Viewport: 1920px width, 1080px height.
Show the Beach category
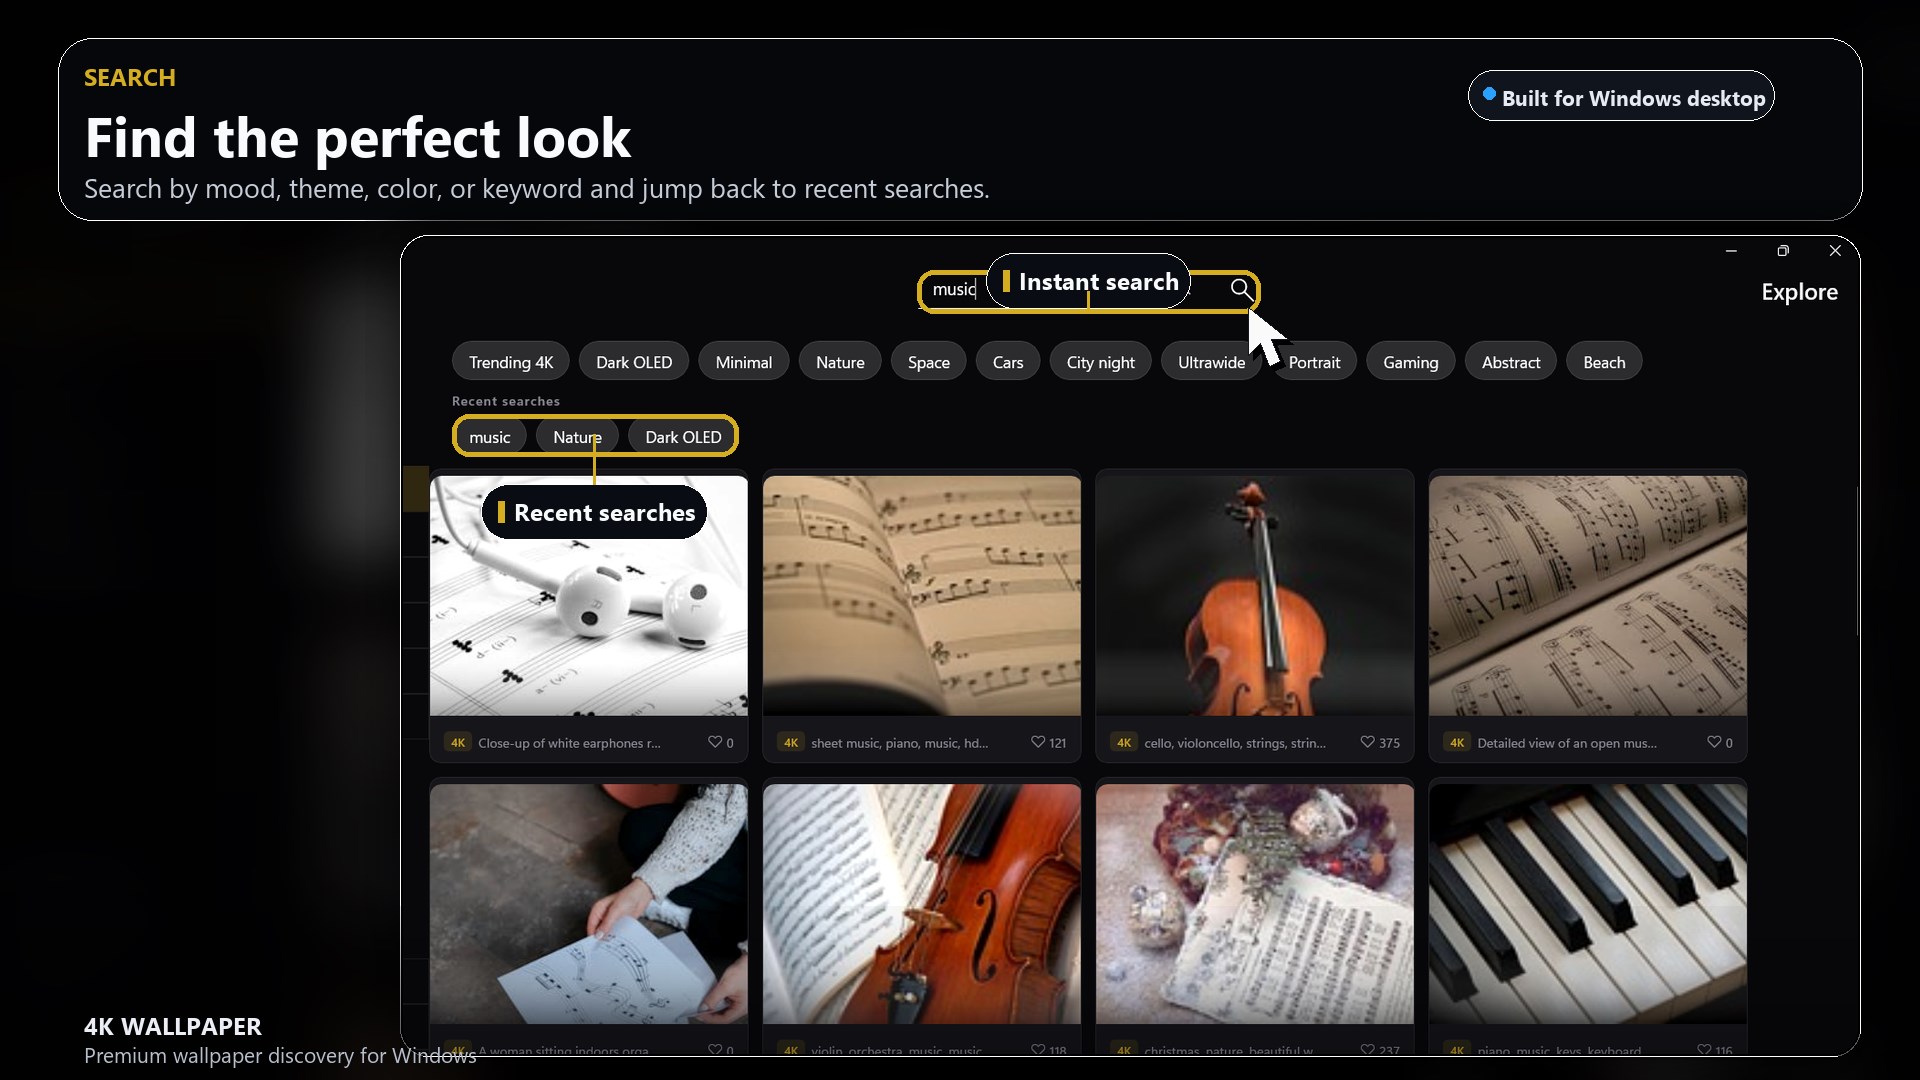point(1604,362)
